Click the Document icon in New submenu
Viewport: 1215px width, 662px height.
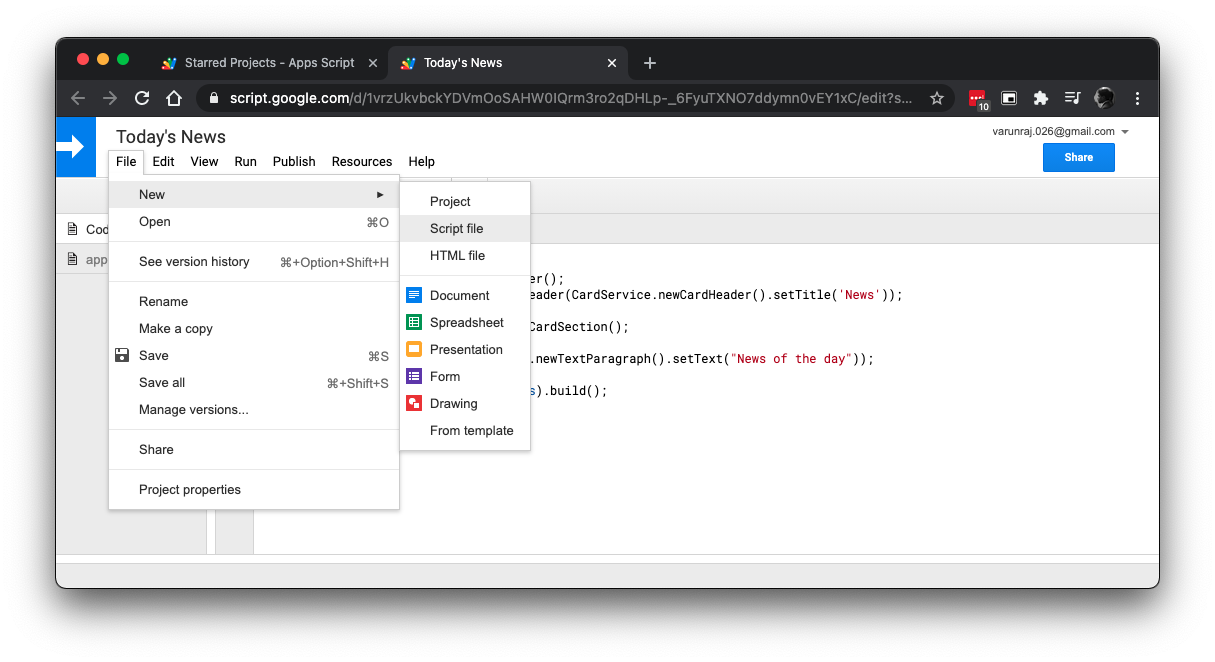pos(413,295)
